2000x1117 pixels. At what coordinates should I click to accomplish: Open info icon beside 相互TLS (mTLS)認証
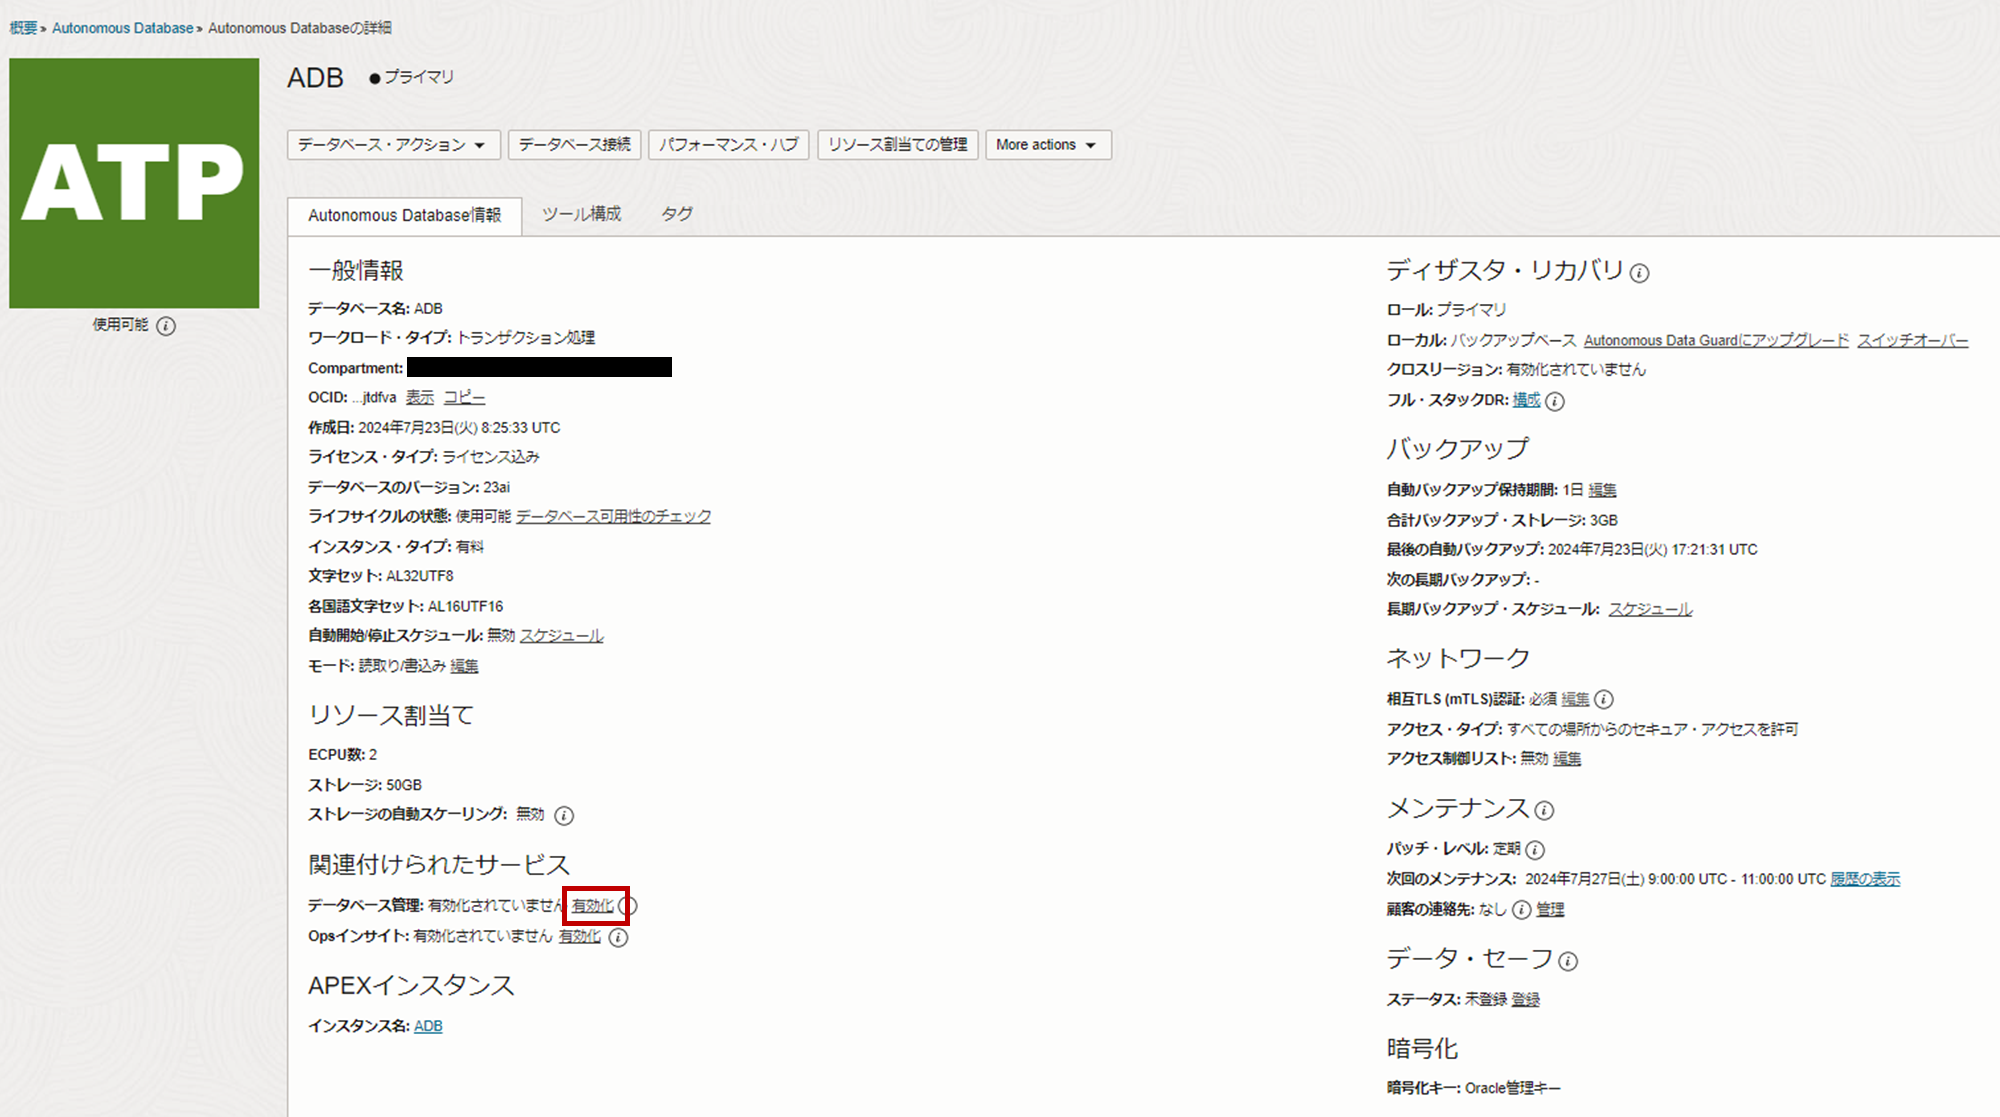(1604, 700)
